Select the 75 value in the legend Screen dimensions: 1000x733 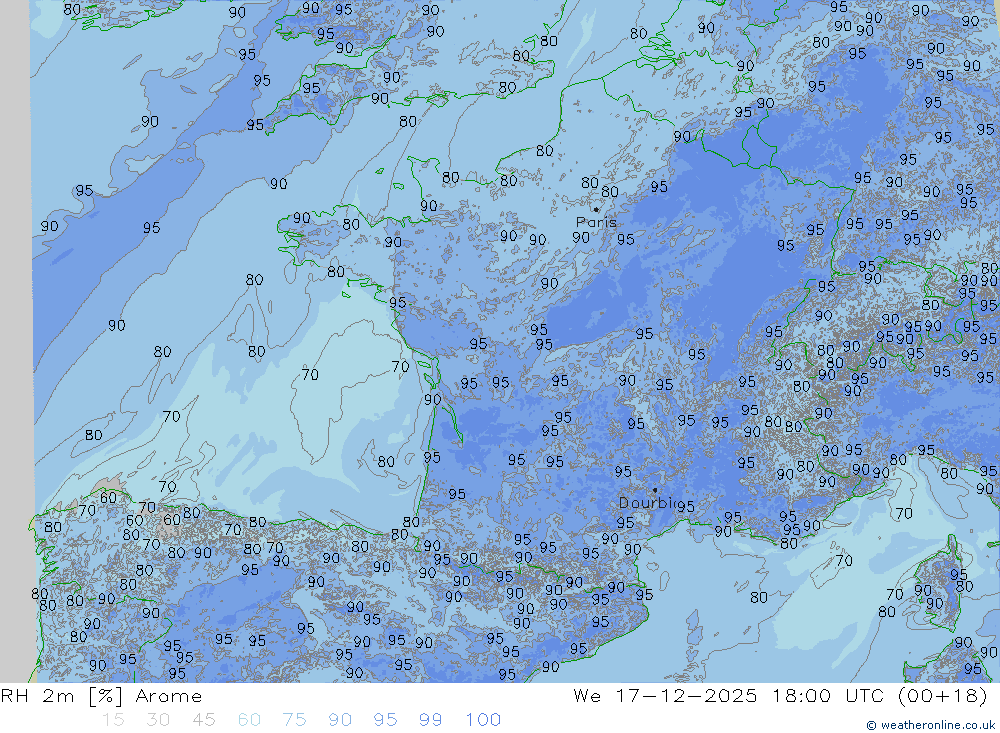pos(295,720)
